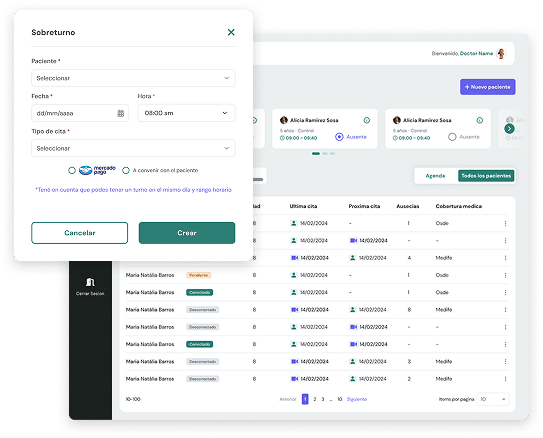Click the Siguiente pagination link

pos(357,399)
